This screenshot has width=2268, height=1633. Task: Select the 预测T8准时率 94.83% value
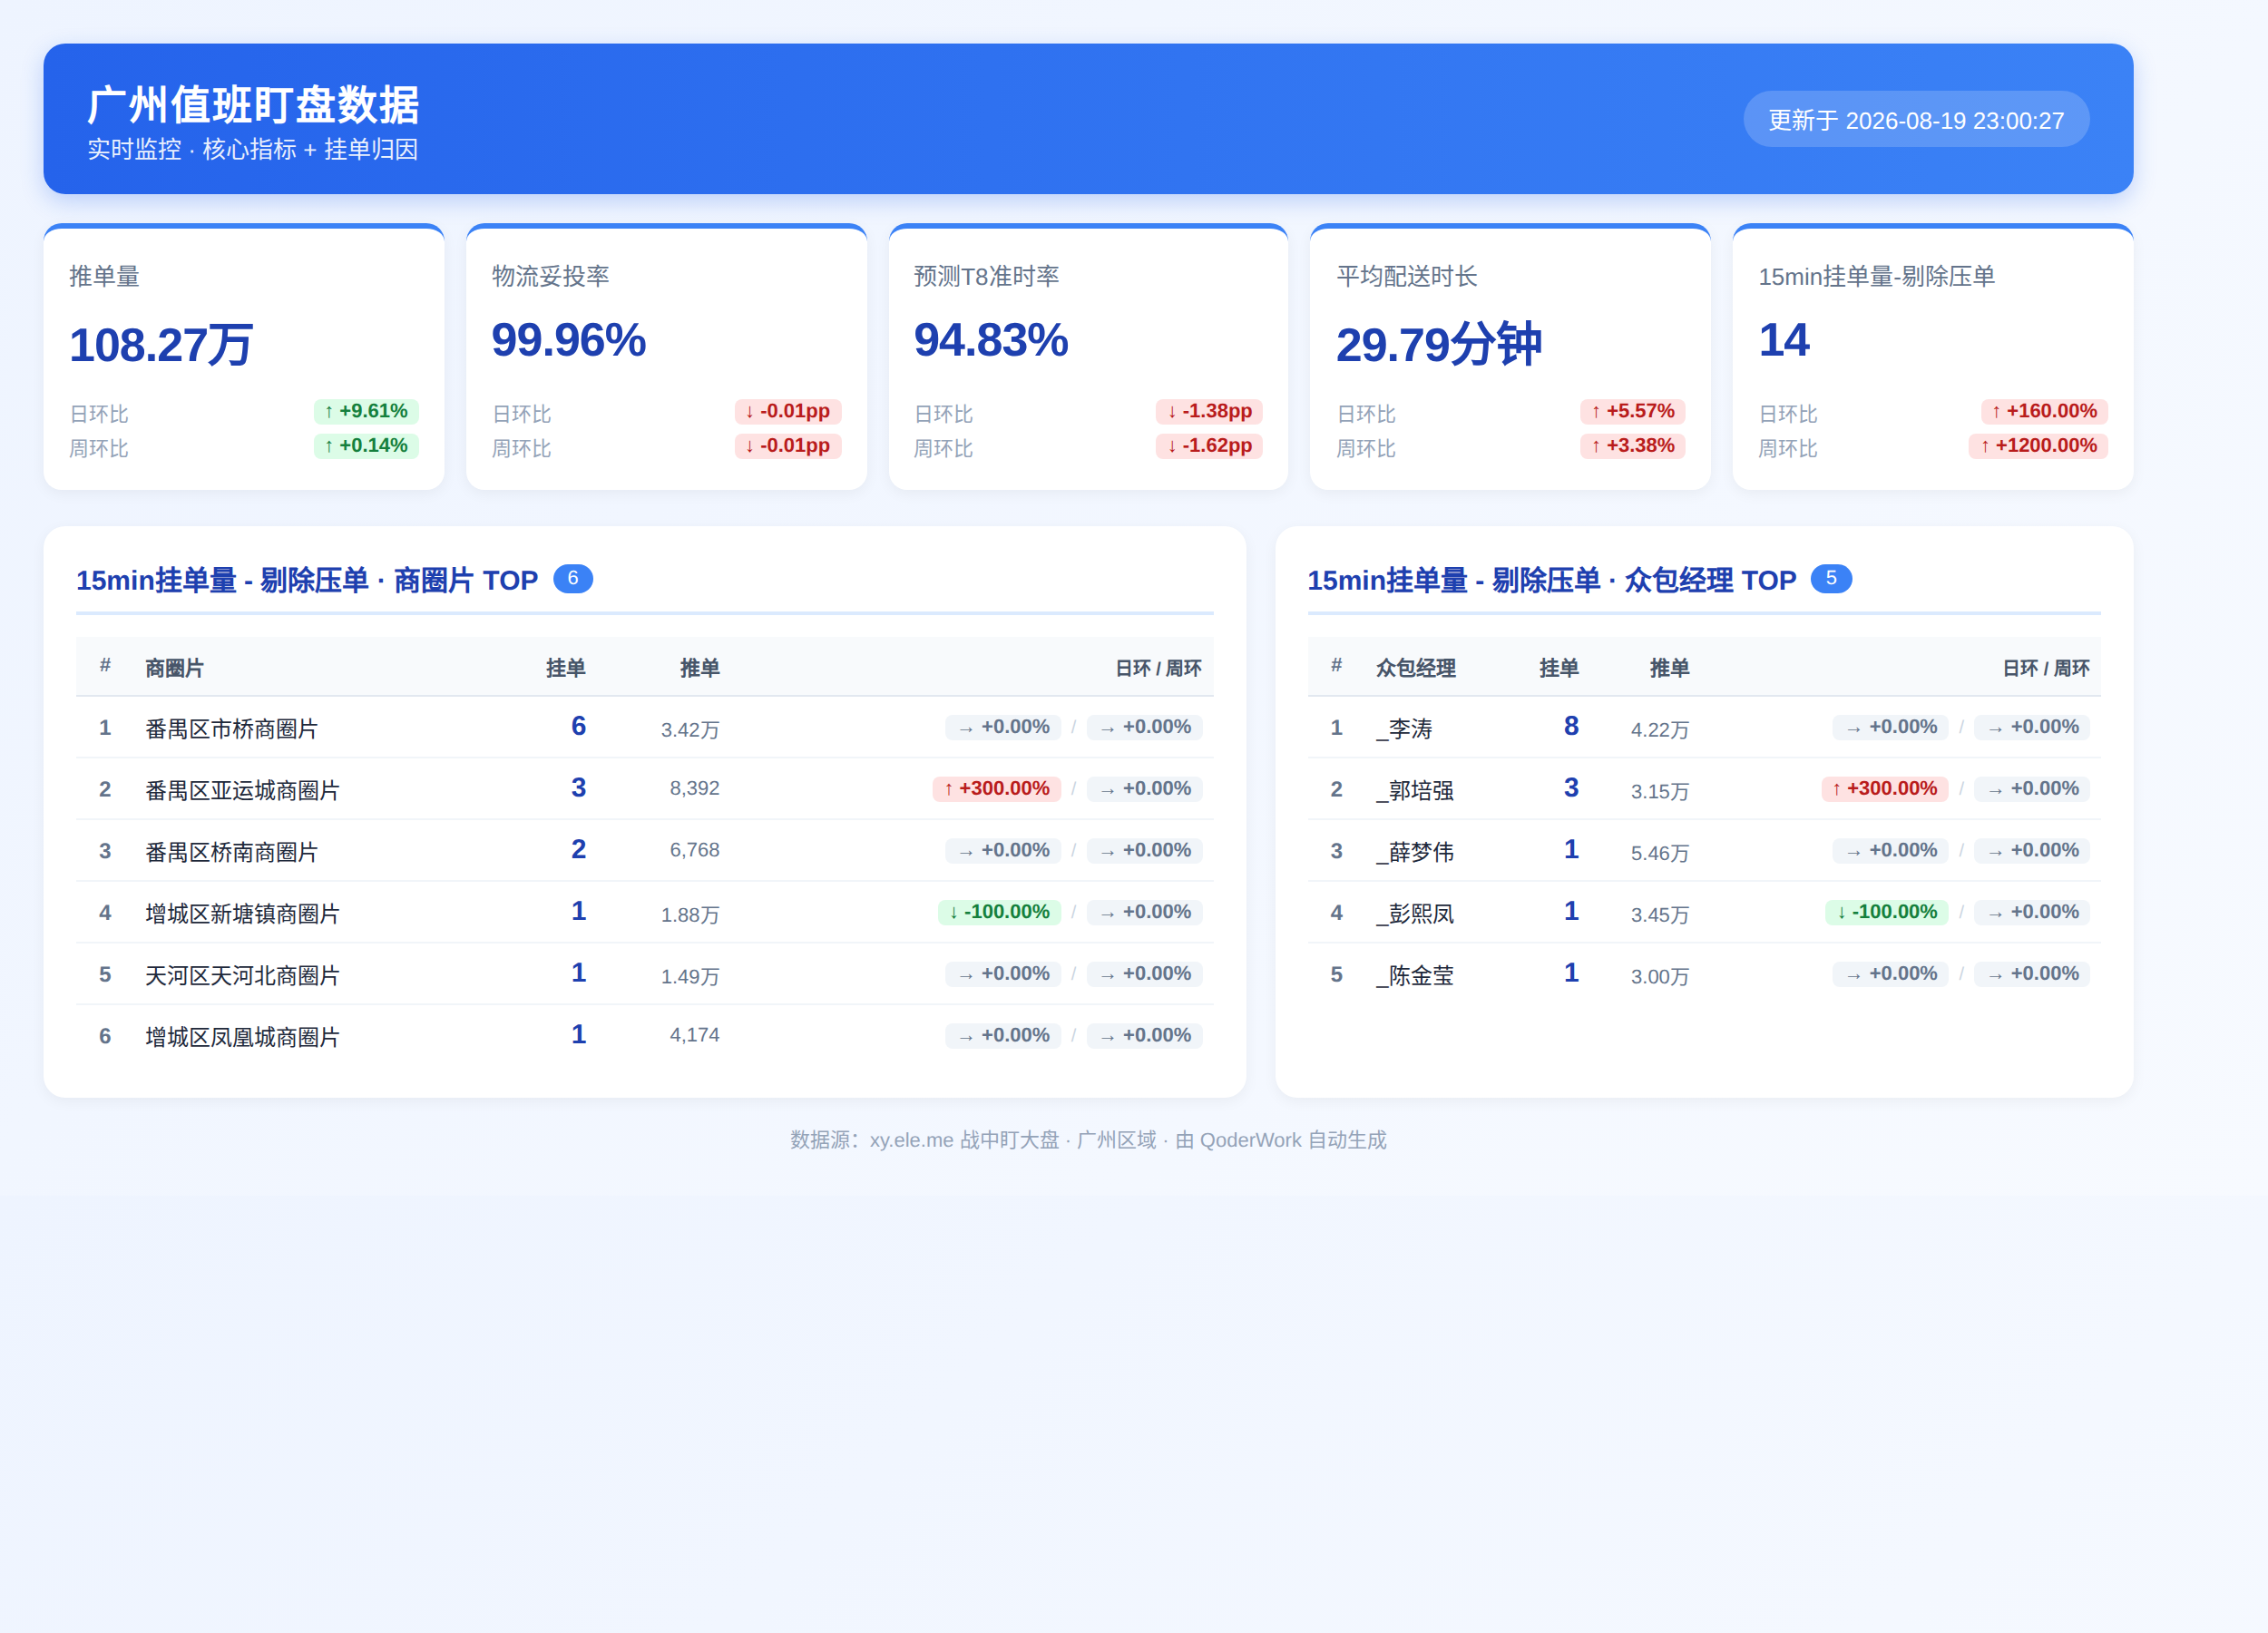click(991, 340)
